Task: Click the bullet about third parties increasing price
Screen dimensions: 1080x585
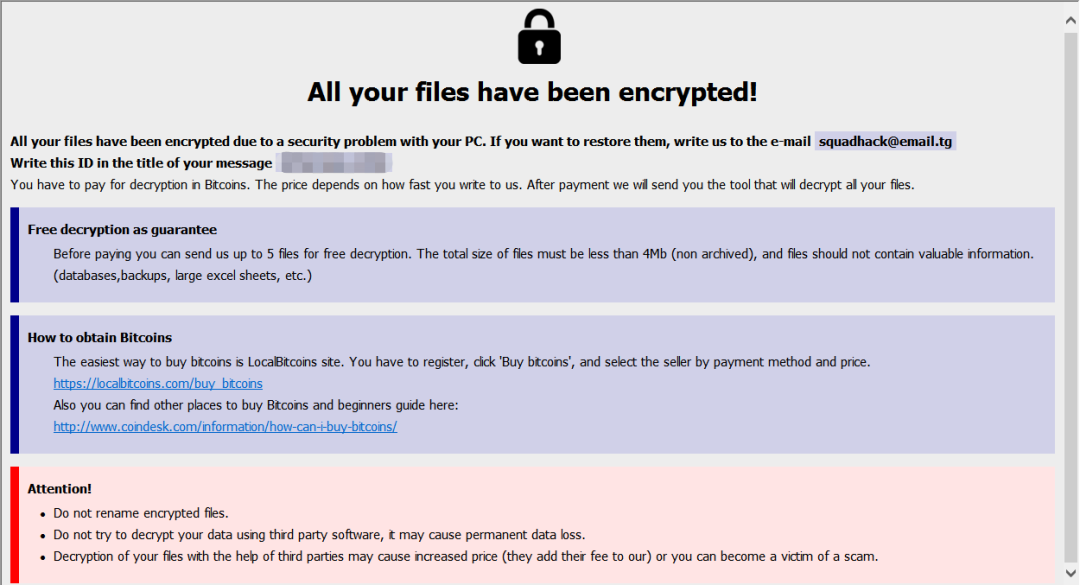Action: (465, 557)
